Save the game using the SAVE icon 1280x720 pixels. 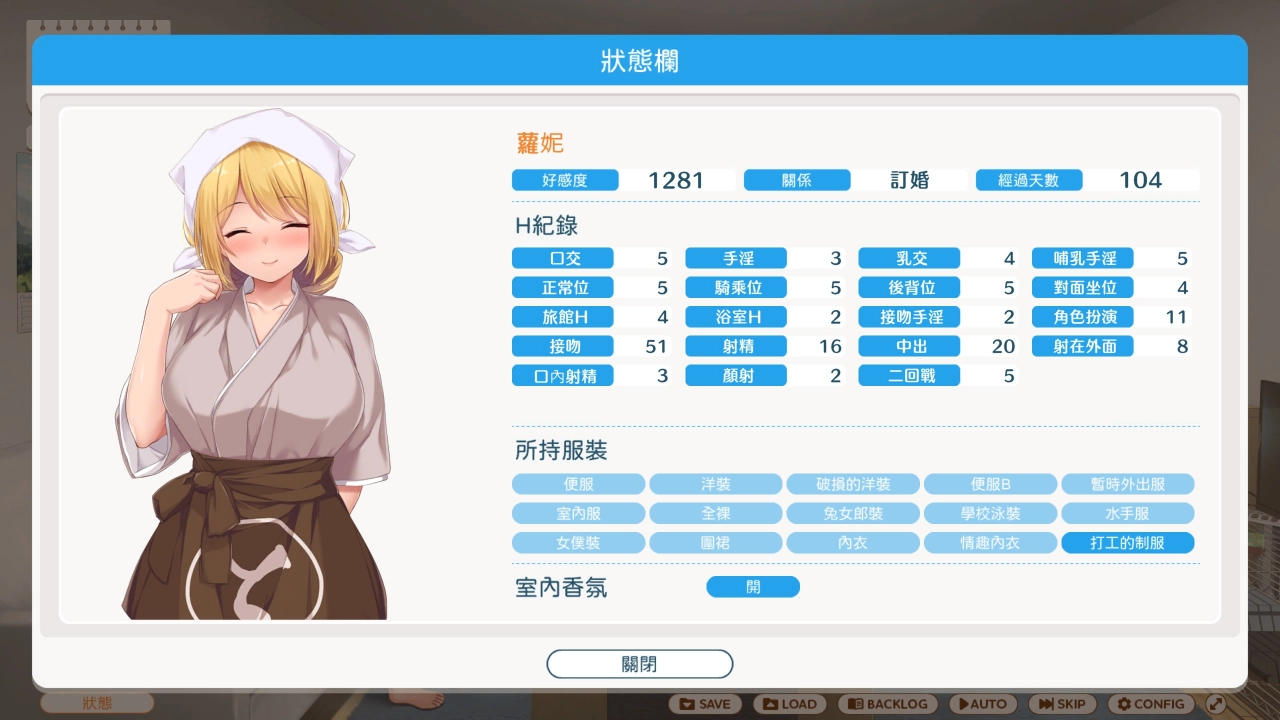point(705,703)
